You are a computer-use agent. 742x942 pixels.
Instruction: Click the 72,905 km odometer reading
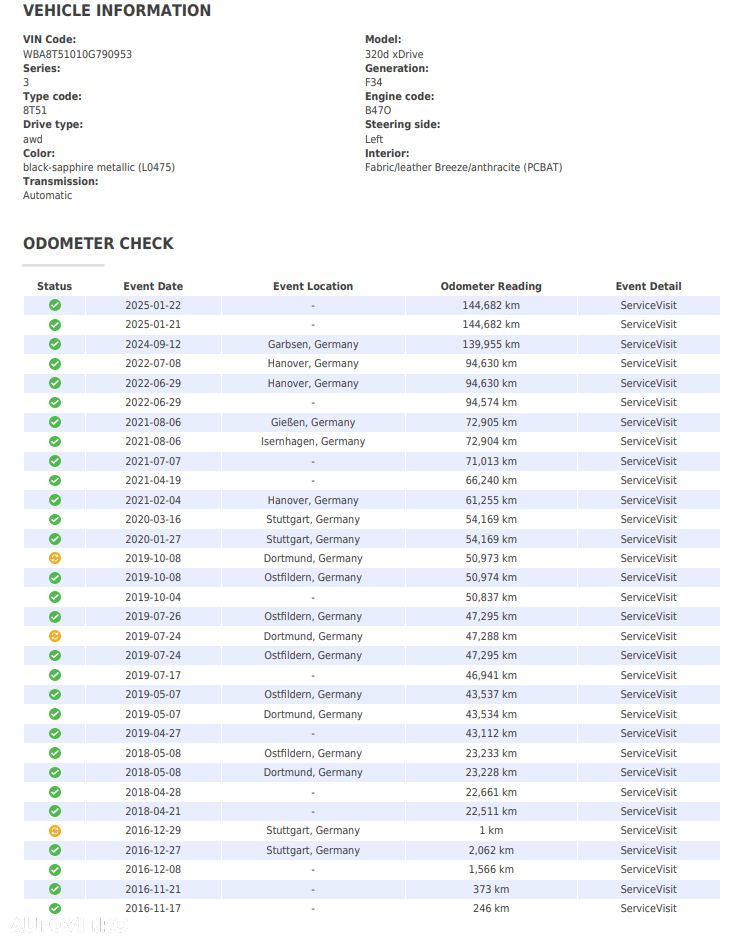(491, 422)
